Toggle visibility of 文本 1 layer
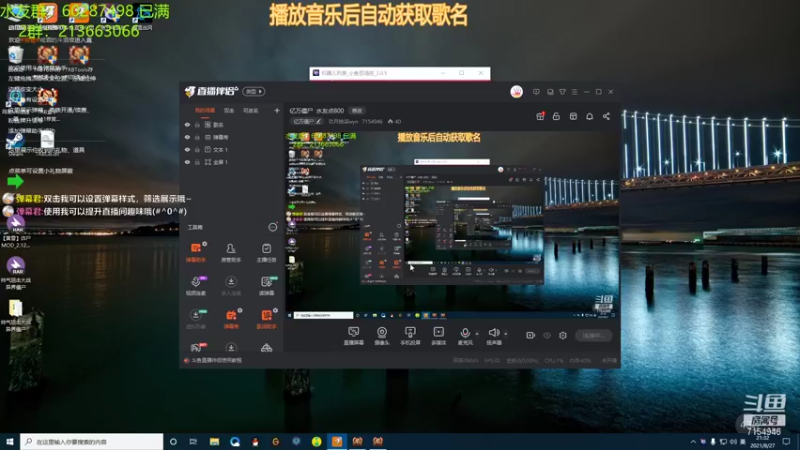 click(187, 149)
